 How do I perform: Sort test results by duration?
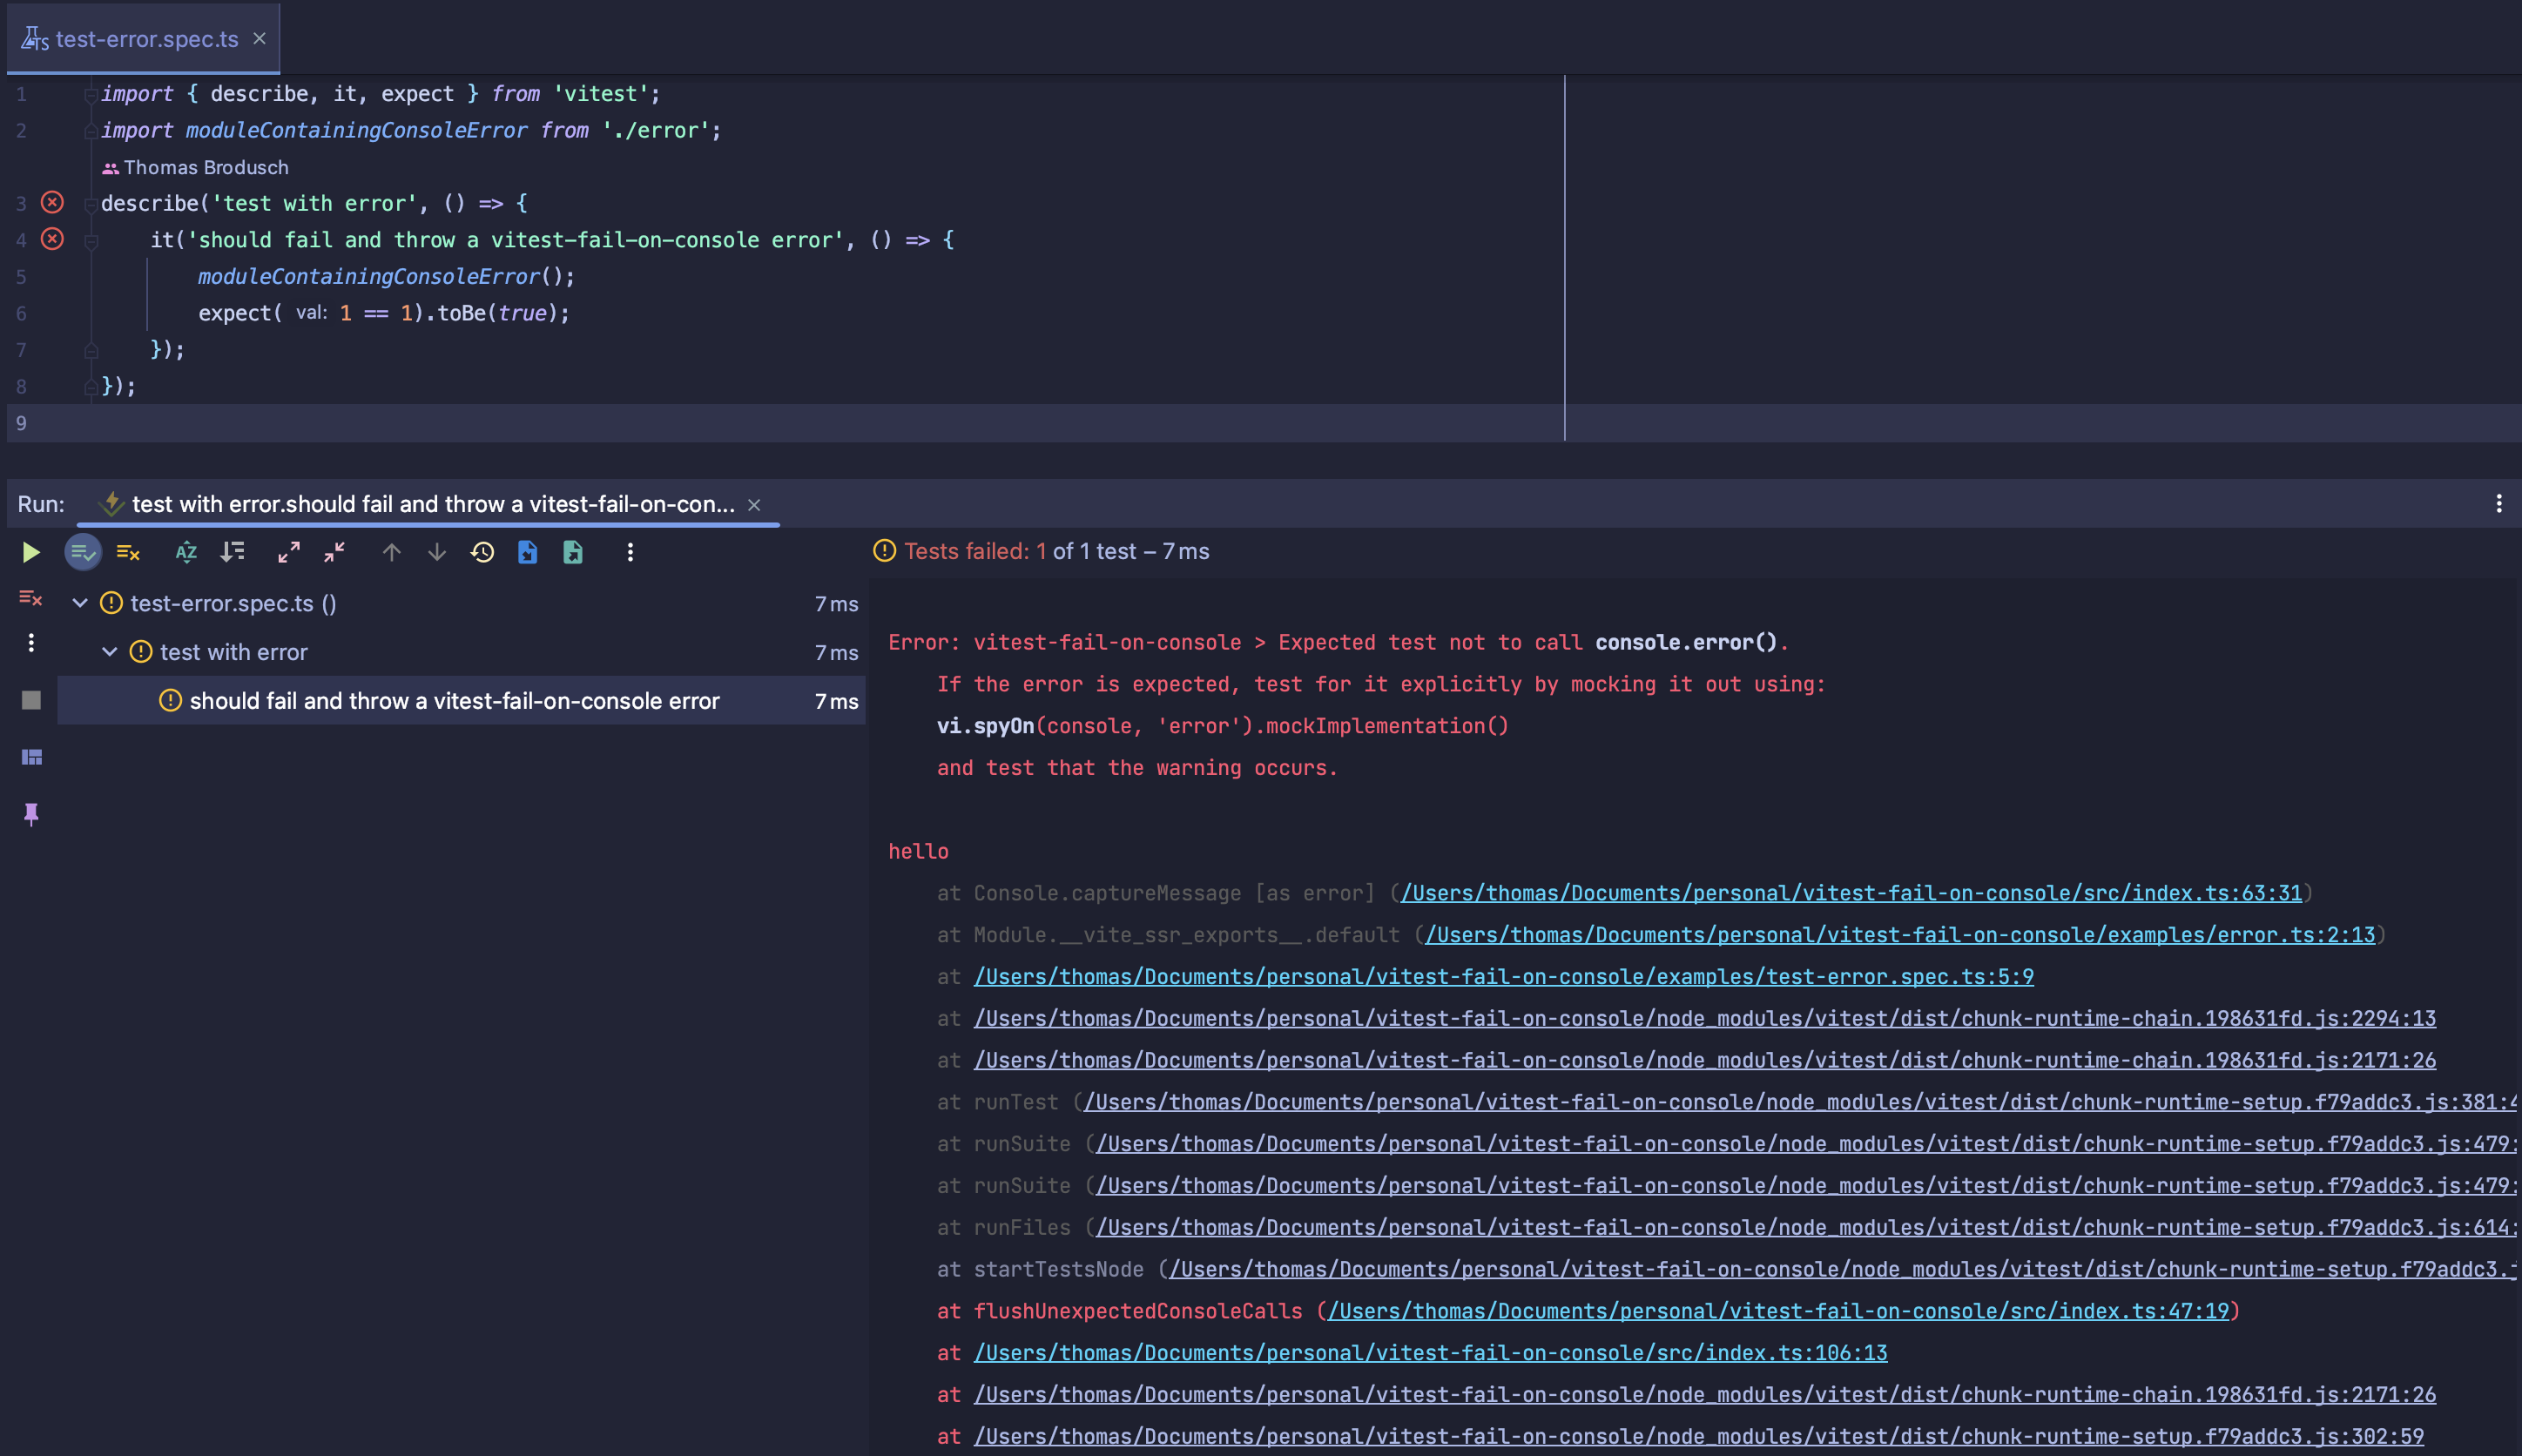tap(233, 552)
